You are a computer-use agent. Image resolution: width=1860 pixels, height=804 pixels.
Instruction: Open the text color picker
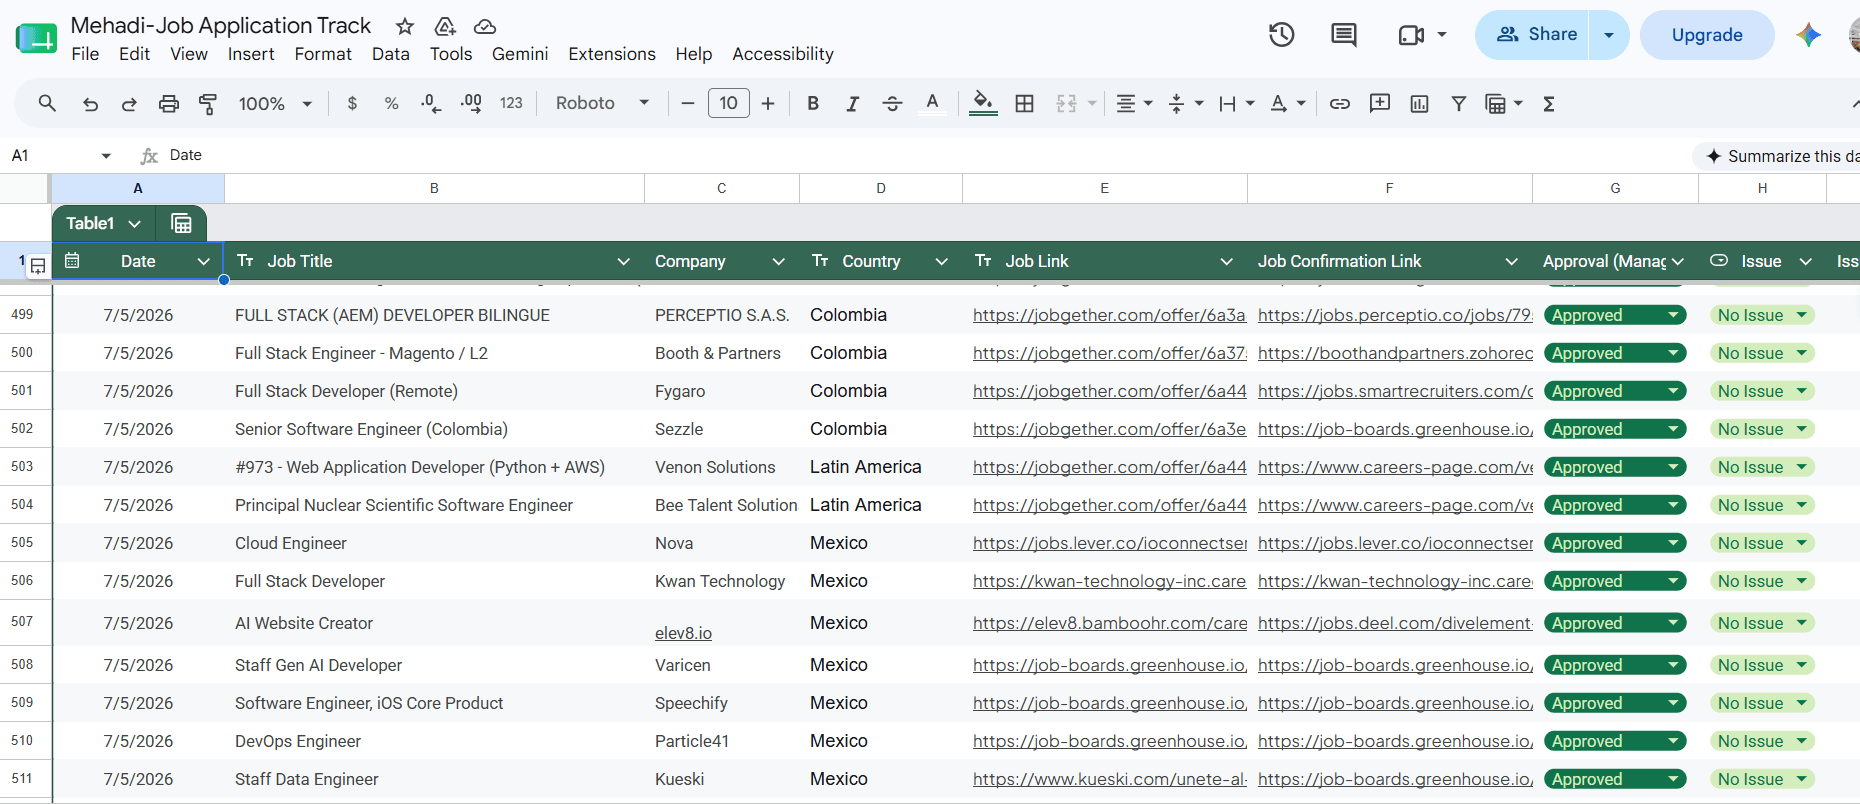pos(932,103)
